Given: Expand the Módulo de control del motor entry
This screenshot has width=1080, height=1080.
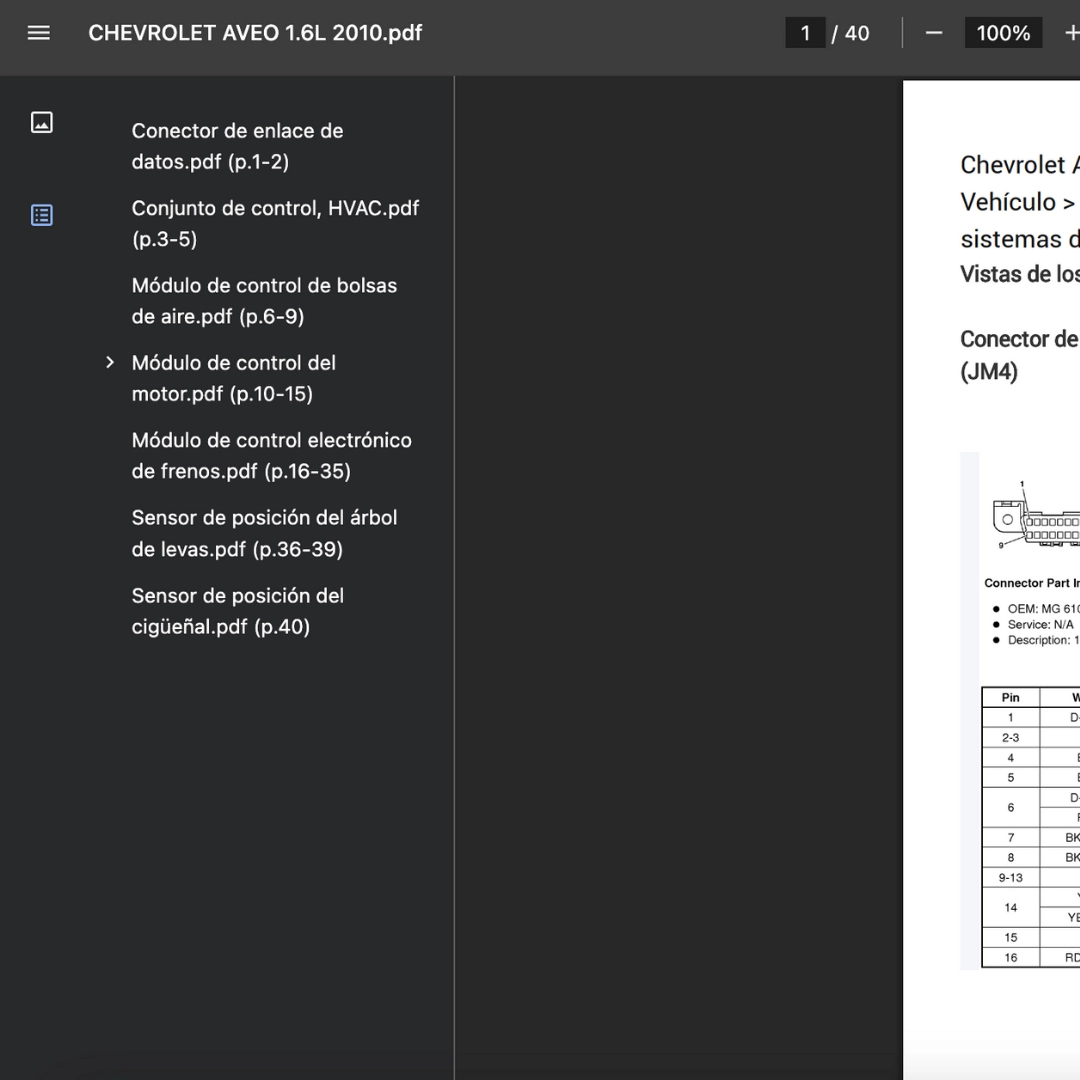Looking at the screenshot, I should click(x=110, y=362).
